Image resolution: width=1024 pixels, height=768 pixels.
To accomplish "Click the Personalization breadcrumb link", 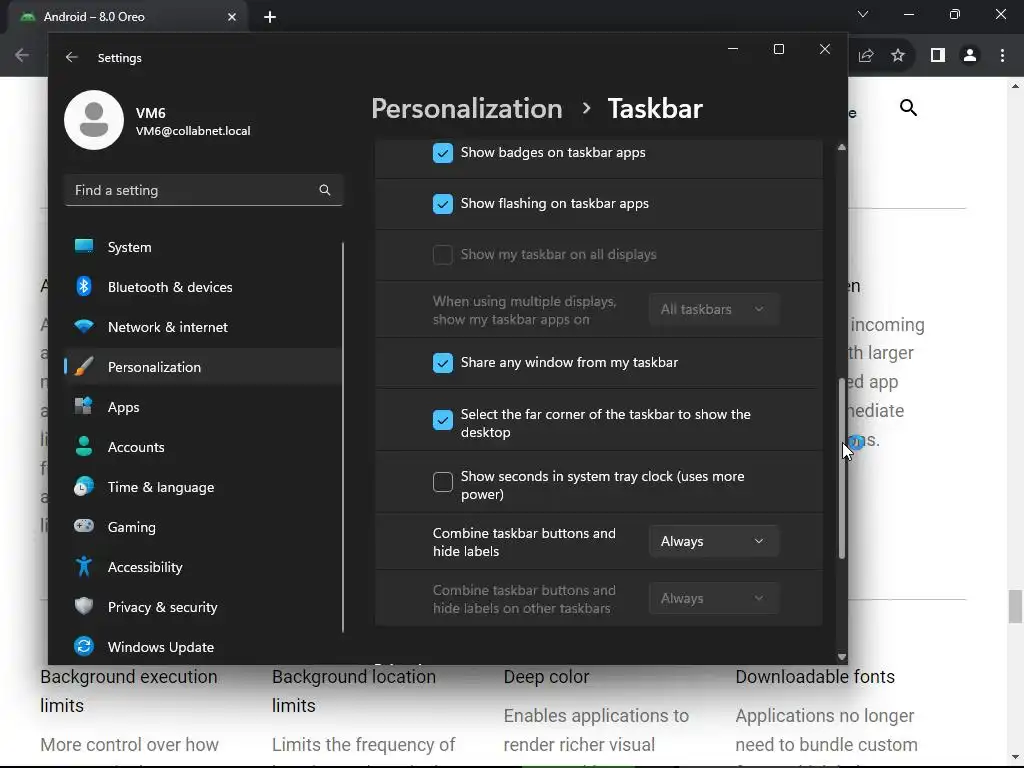I will tap(466, 108).
